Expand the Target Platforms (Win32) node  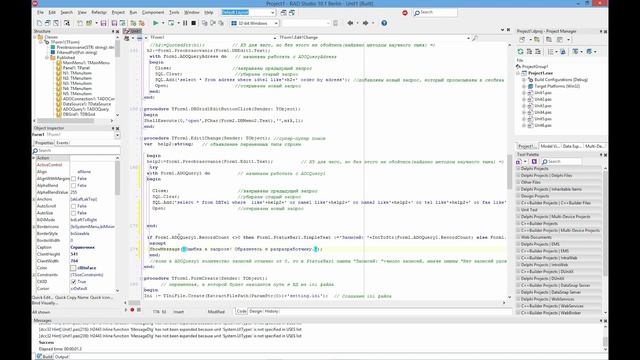(524, 86)
